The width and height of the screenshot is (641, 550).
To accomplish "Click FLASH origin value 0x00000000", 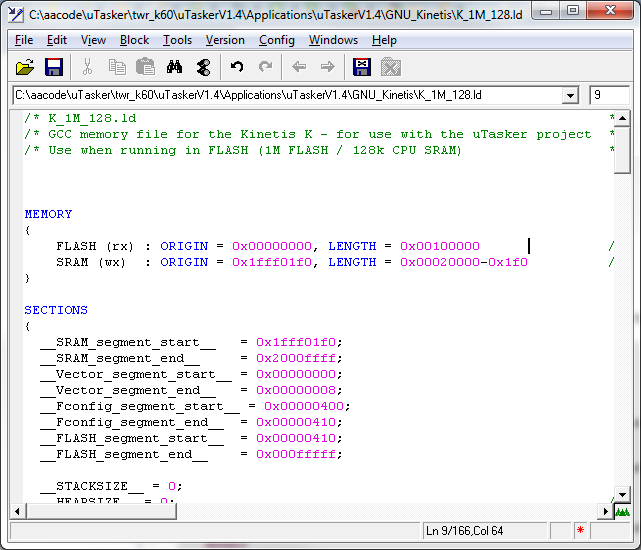I will tap(272, 246).
